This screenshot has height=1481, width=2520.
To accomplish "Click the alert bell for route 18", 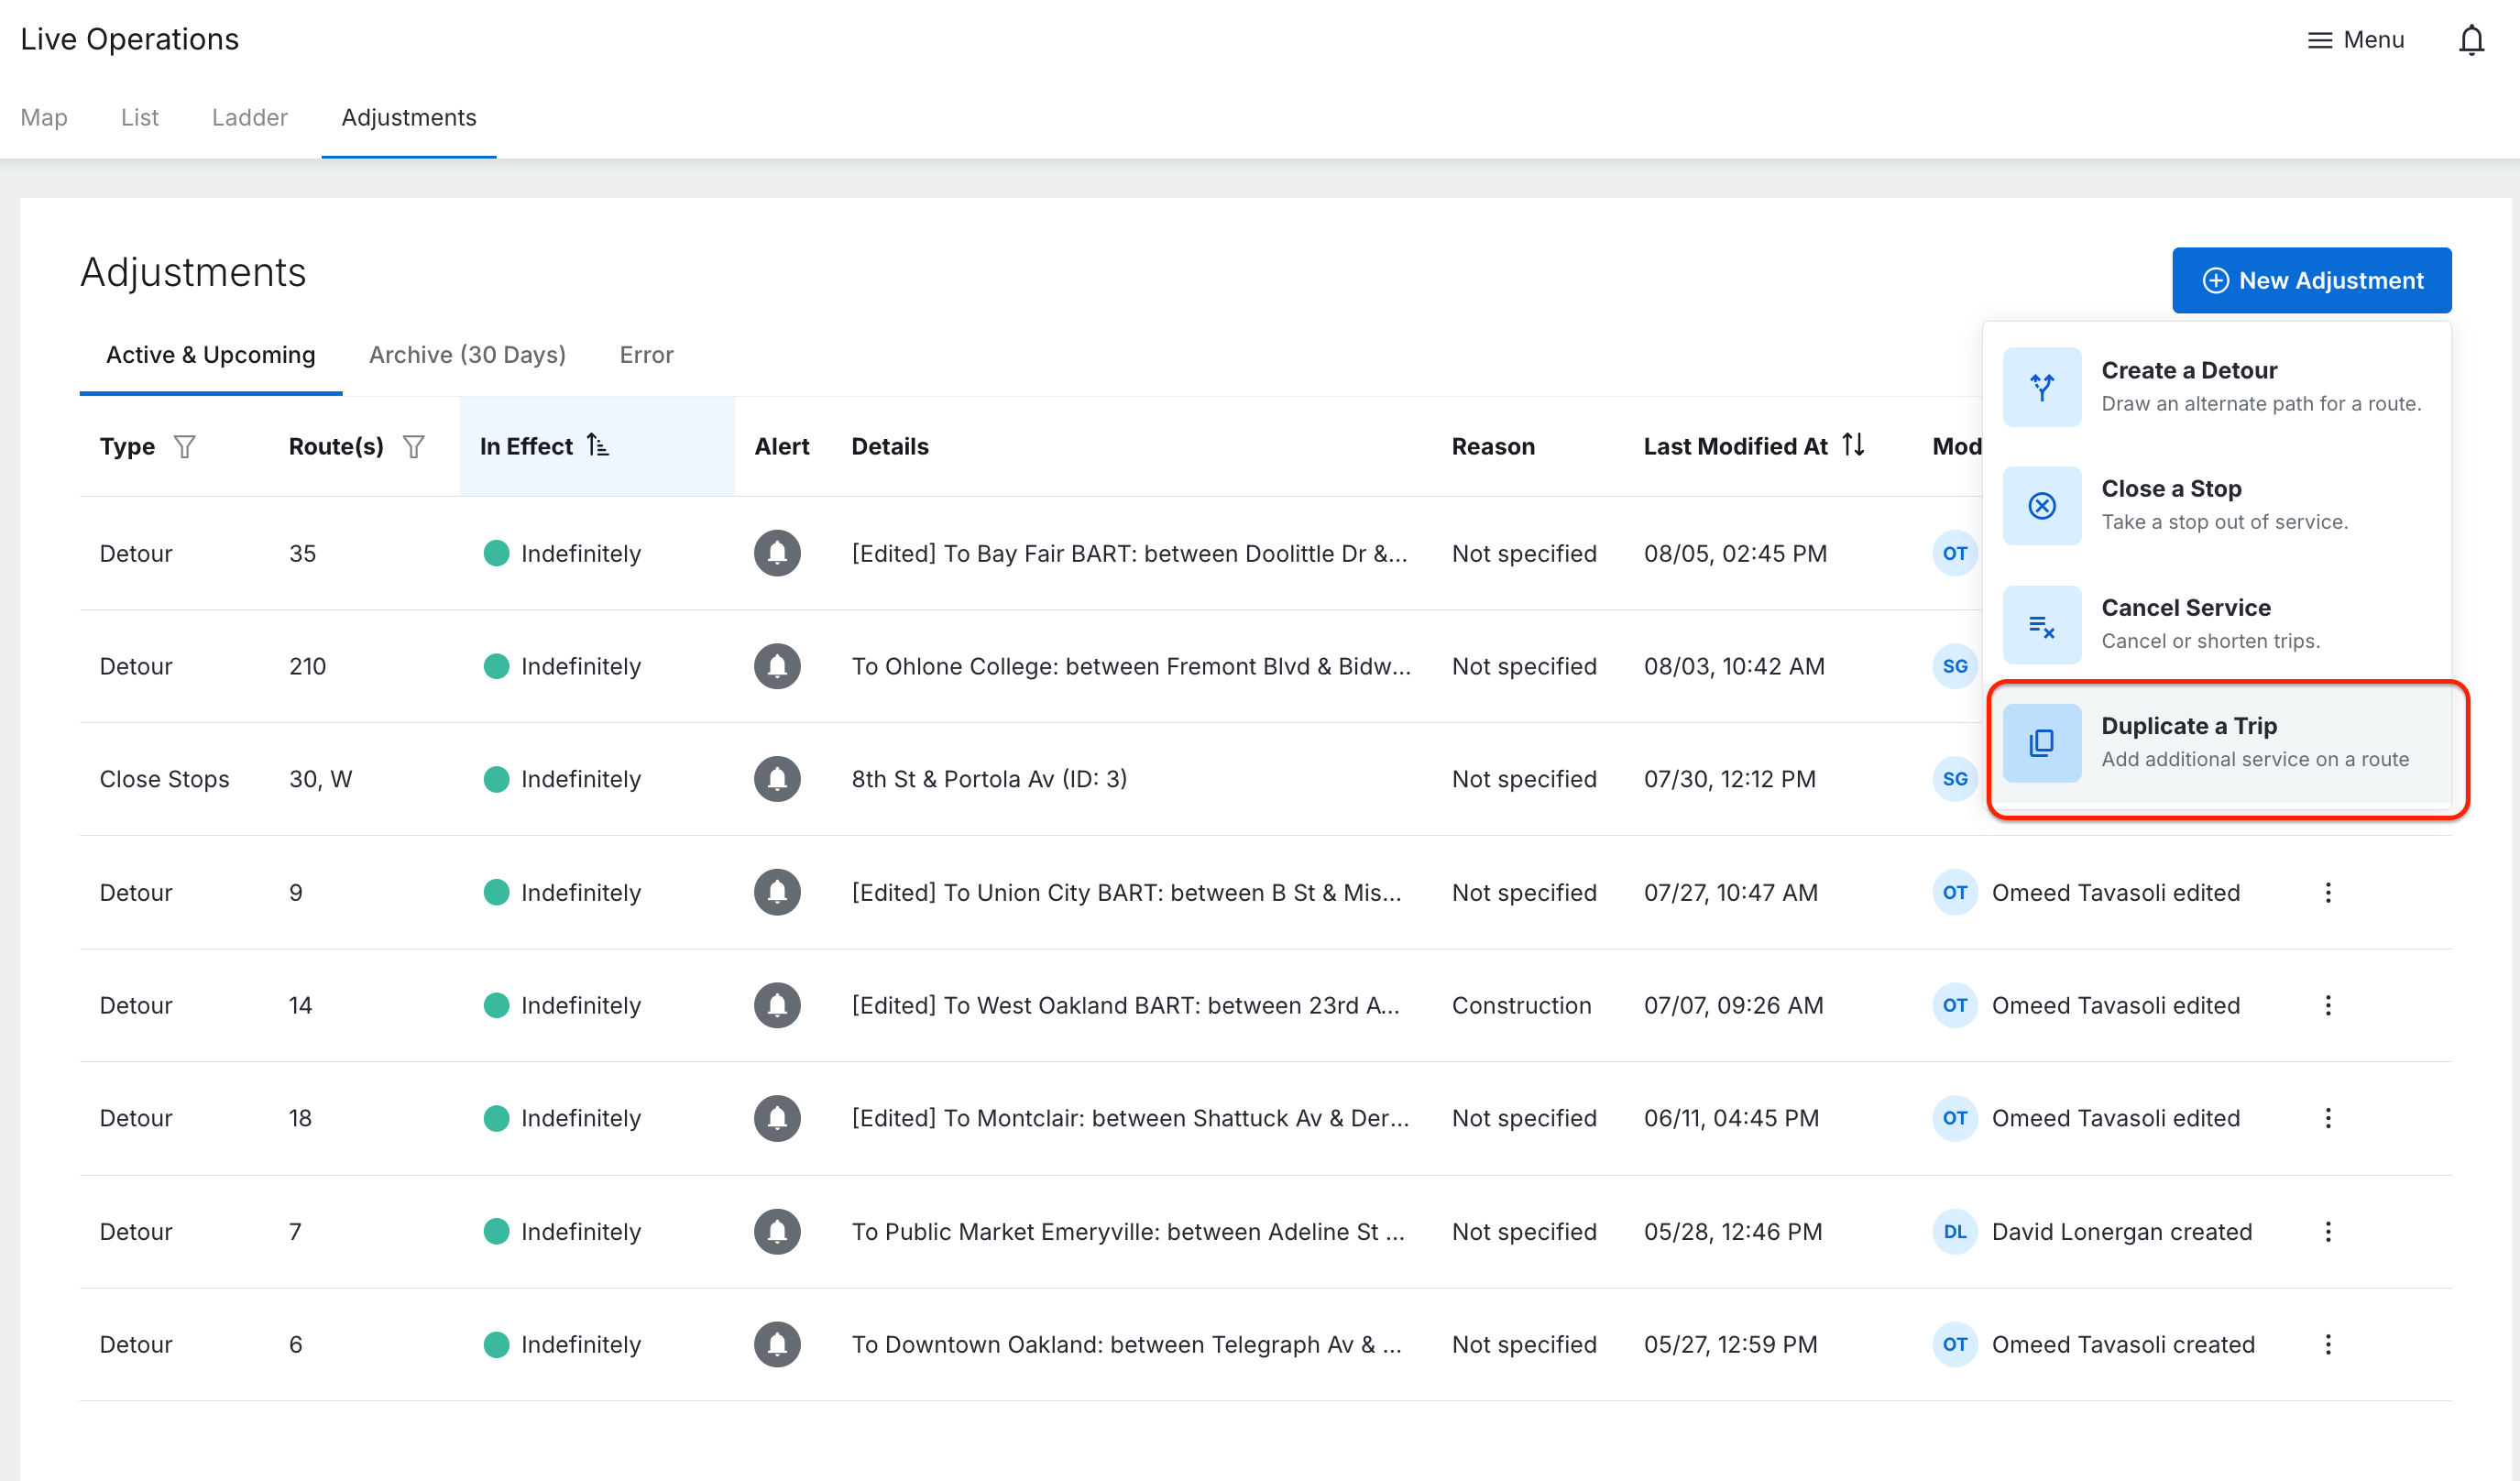I will [777, 1118].
